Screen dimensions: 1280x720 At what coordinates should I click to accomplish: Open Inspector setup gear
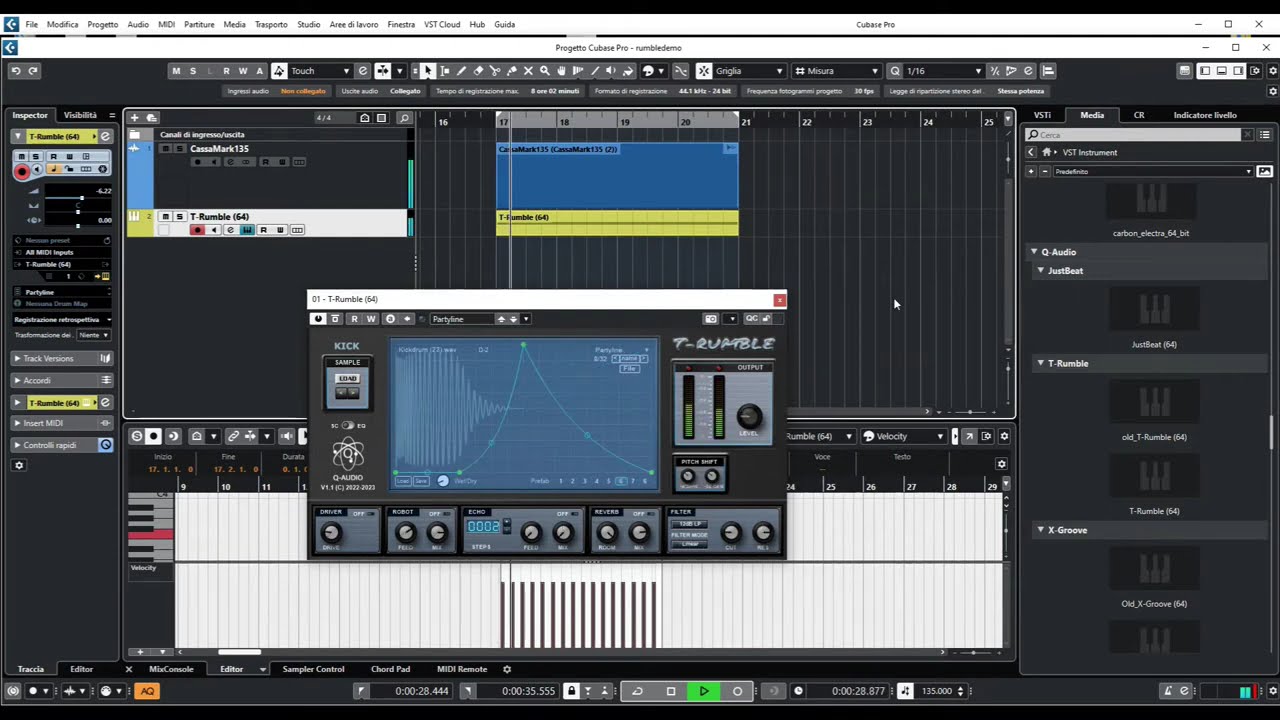coord(18,465)
